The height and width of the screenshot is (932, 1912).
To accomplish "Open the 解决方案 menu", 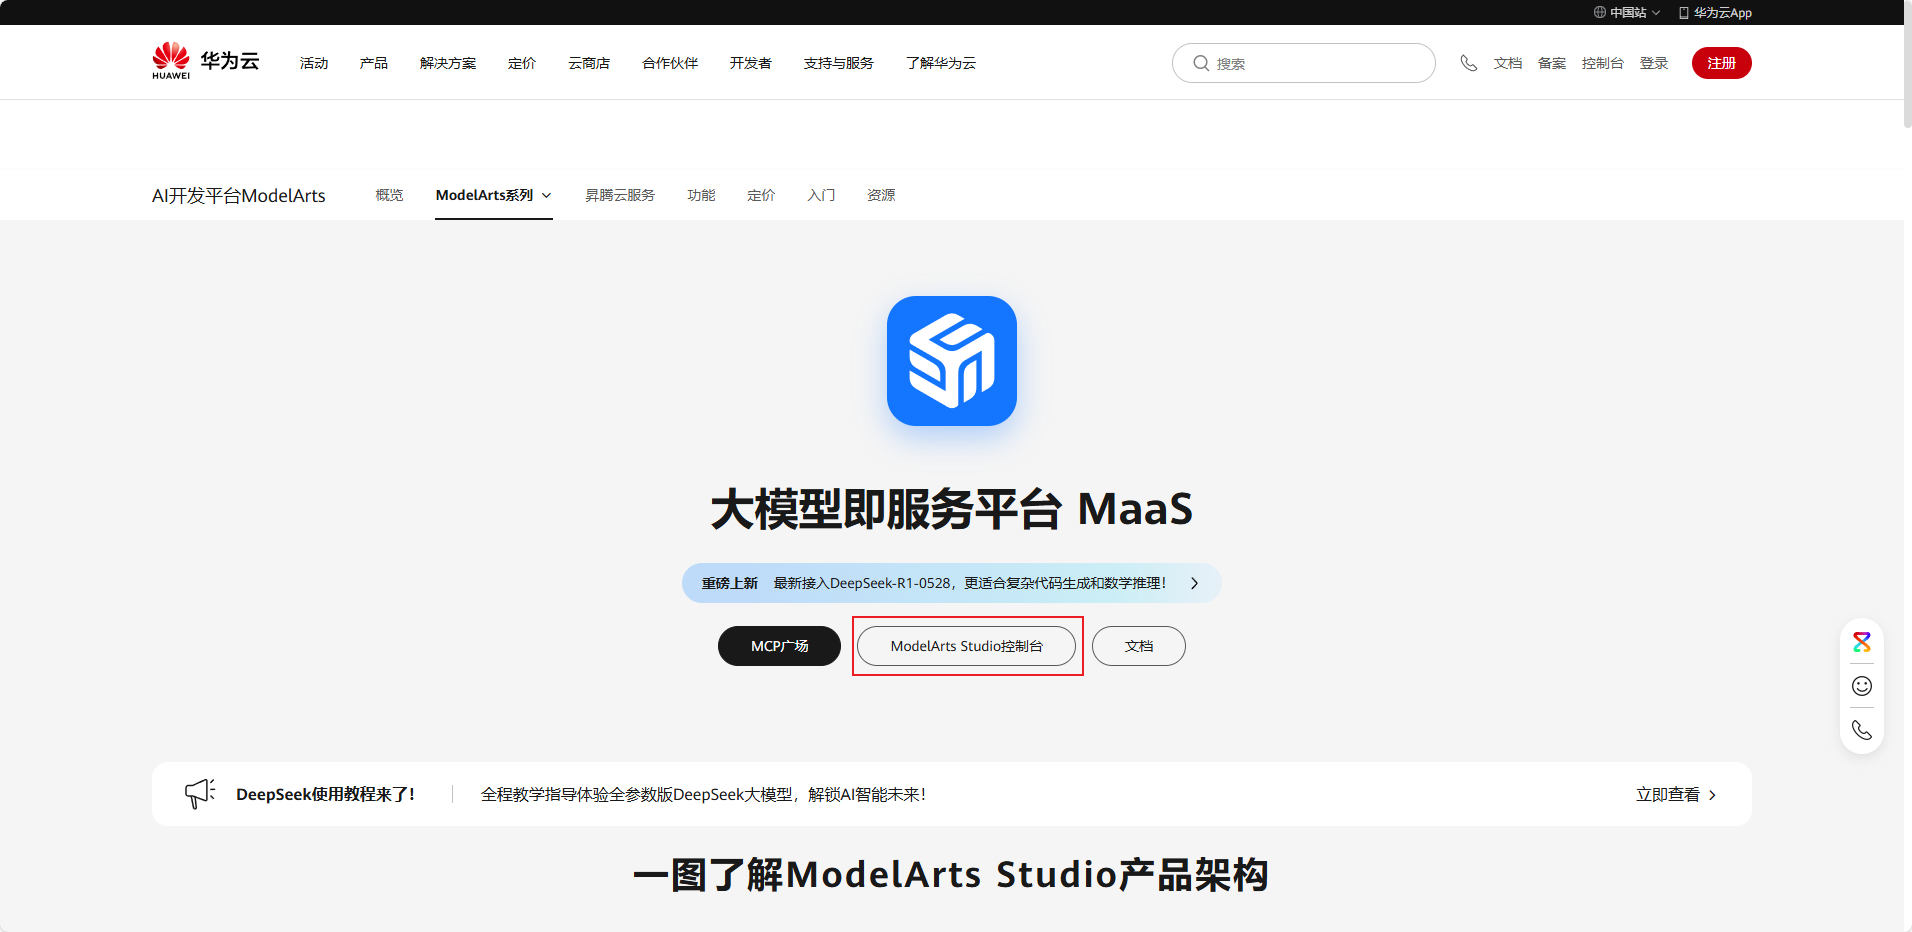I will [x=448, y=63].
